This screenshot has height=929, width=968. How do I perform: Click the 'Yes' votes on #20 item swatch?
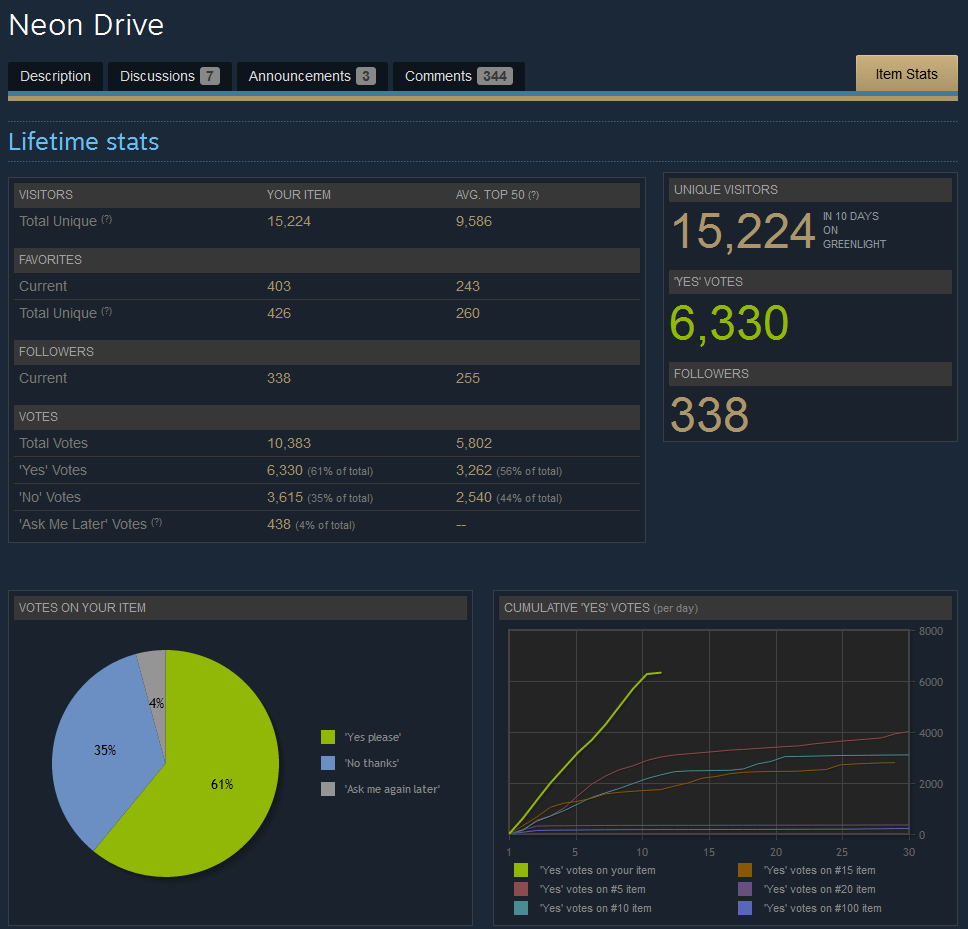click(x=745, y=889)
